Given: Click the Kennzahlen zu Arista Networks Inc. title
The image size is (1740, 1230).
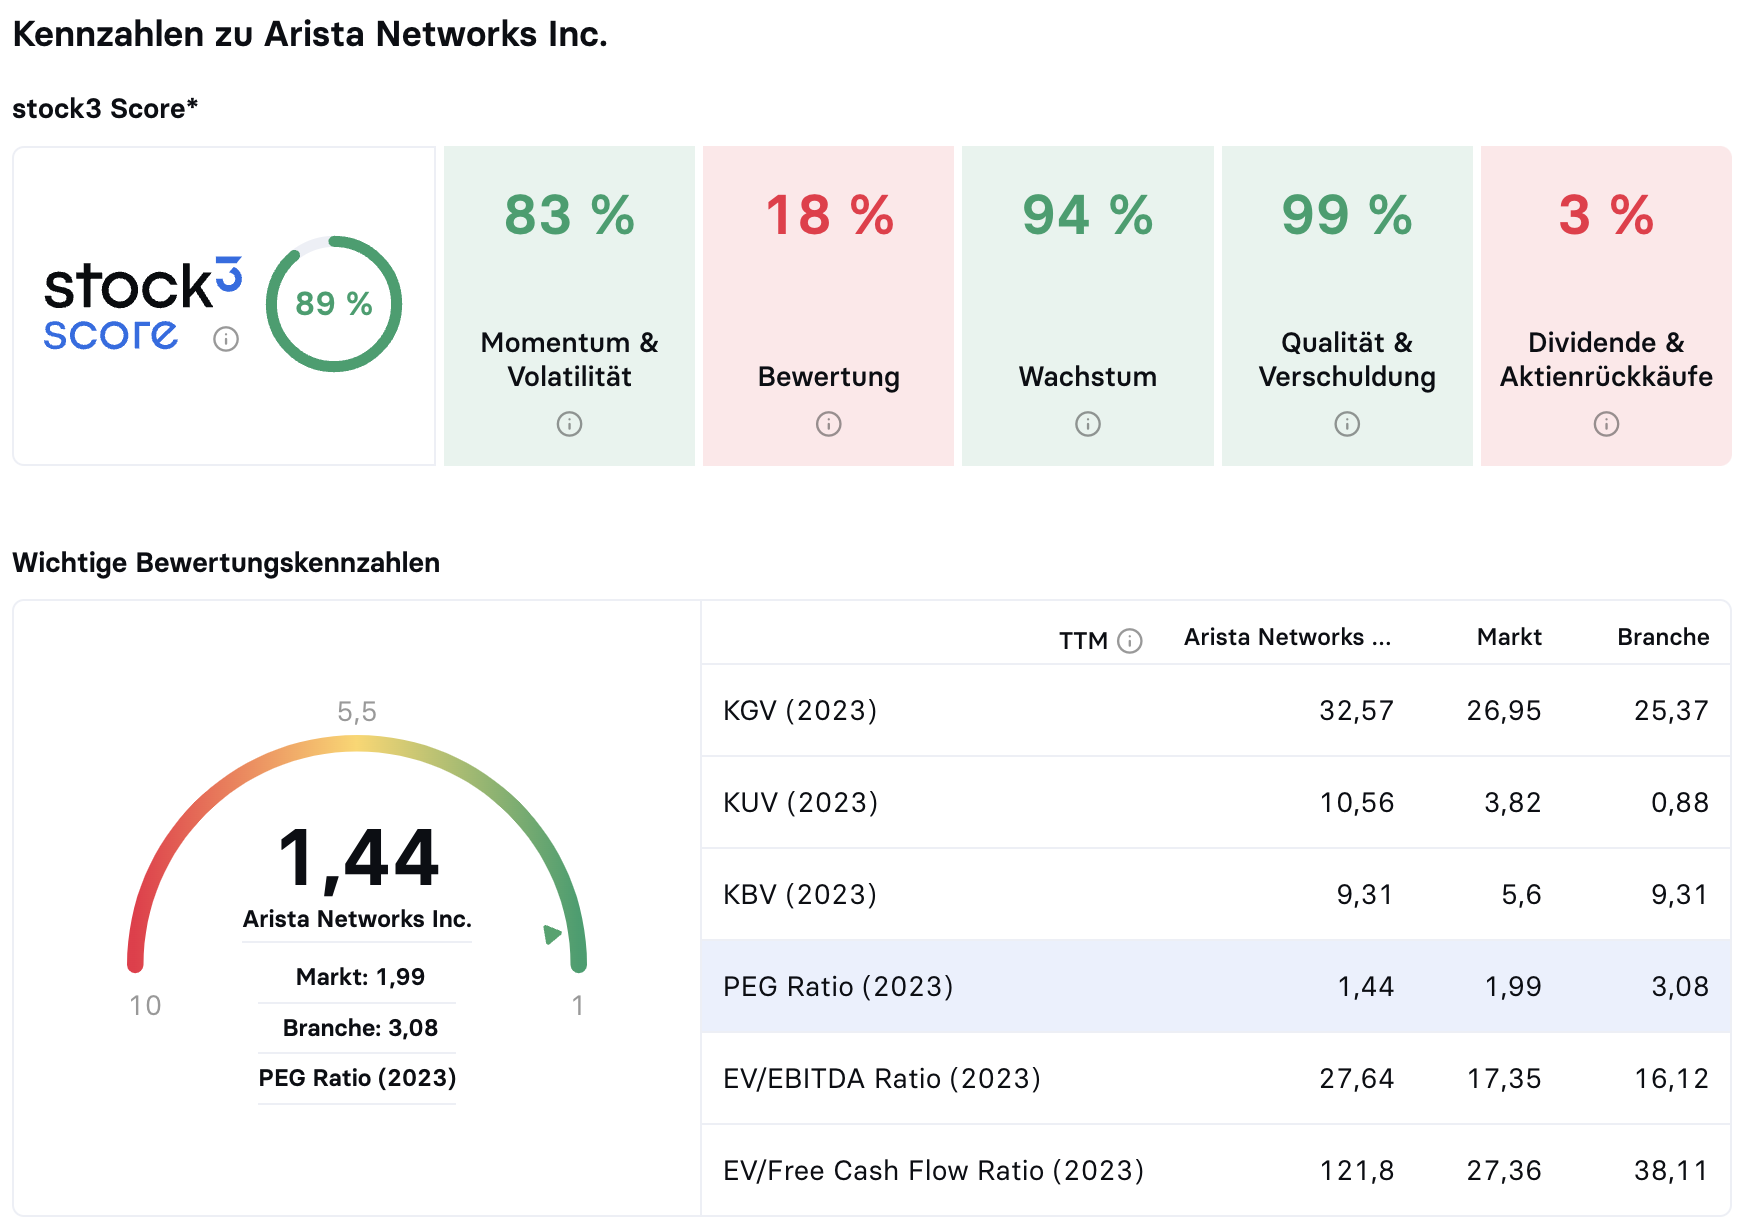Looking at the screenshot, I should (310, 34).
